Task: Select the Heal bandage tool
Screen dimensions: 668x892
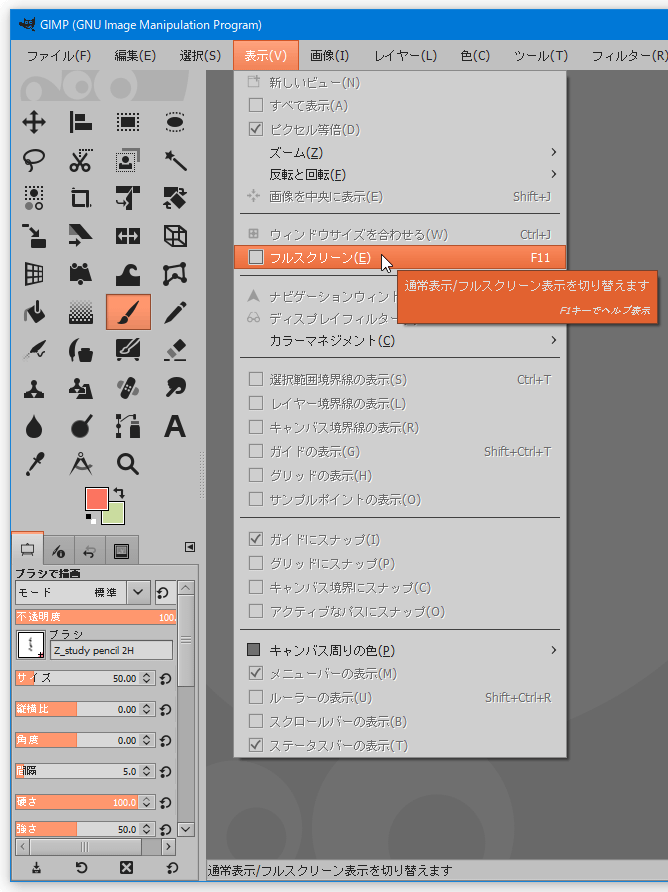Action: coord(128,389)
